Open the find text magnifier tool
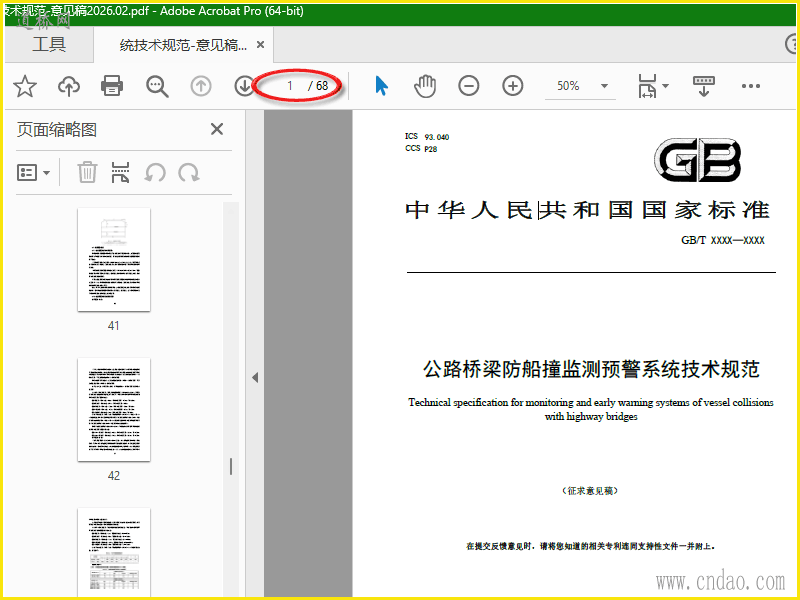Screen dimensions: 800x600 [x=157, y=86]
